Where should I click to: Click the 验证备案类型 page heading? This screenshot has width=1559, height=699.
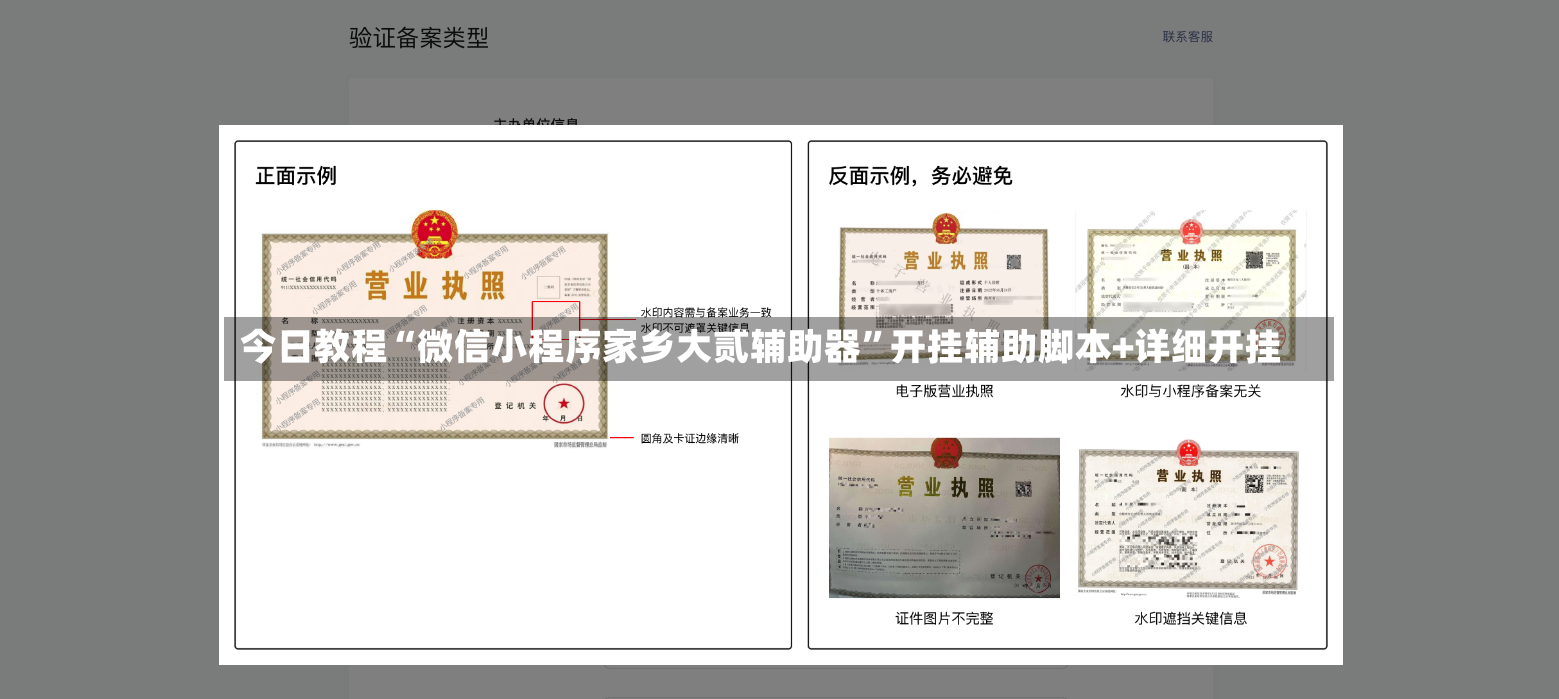pos(419,38)
